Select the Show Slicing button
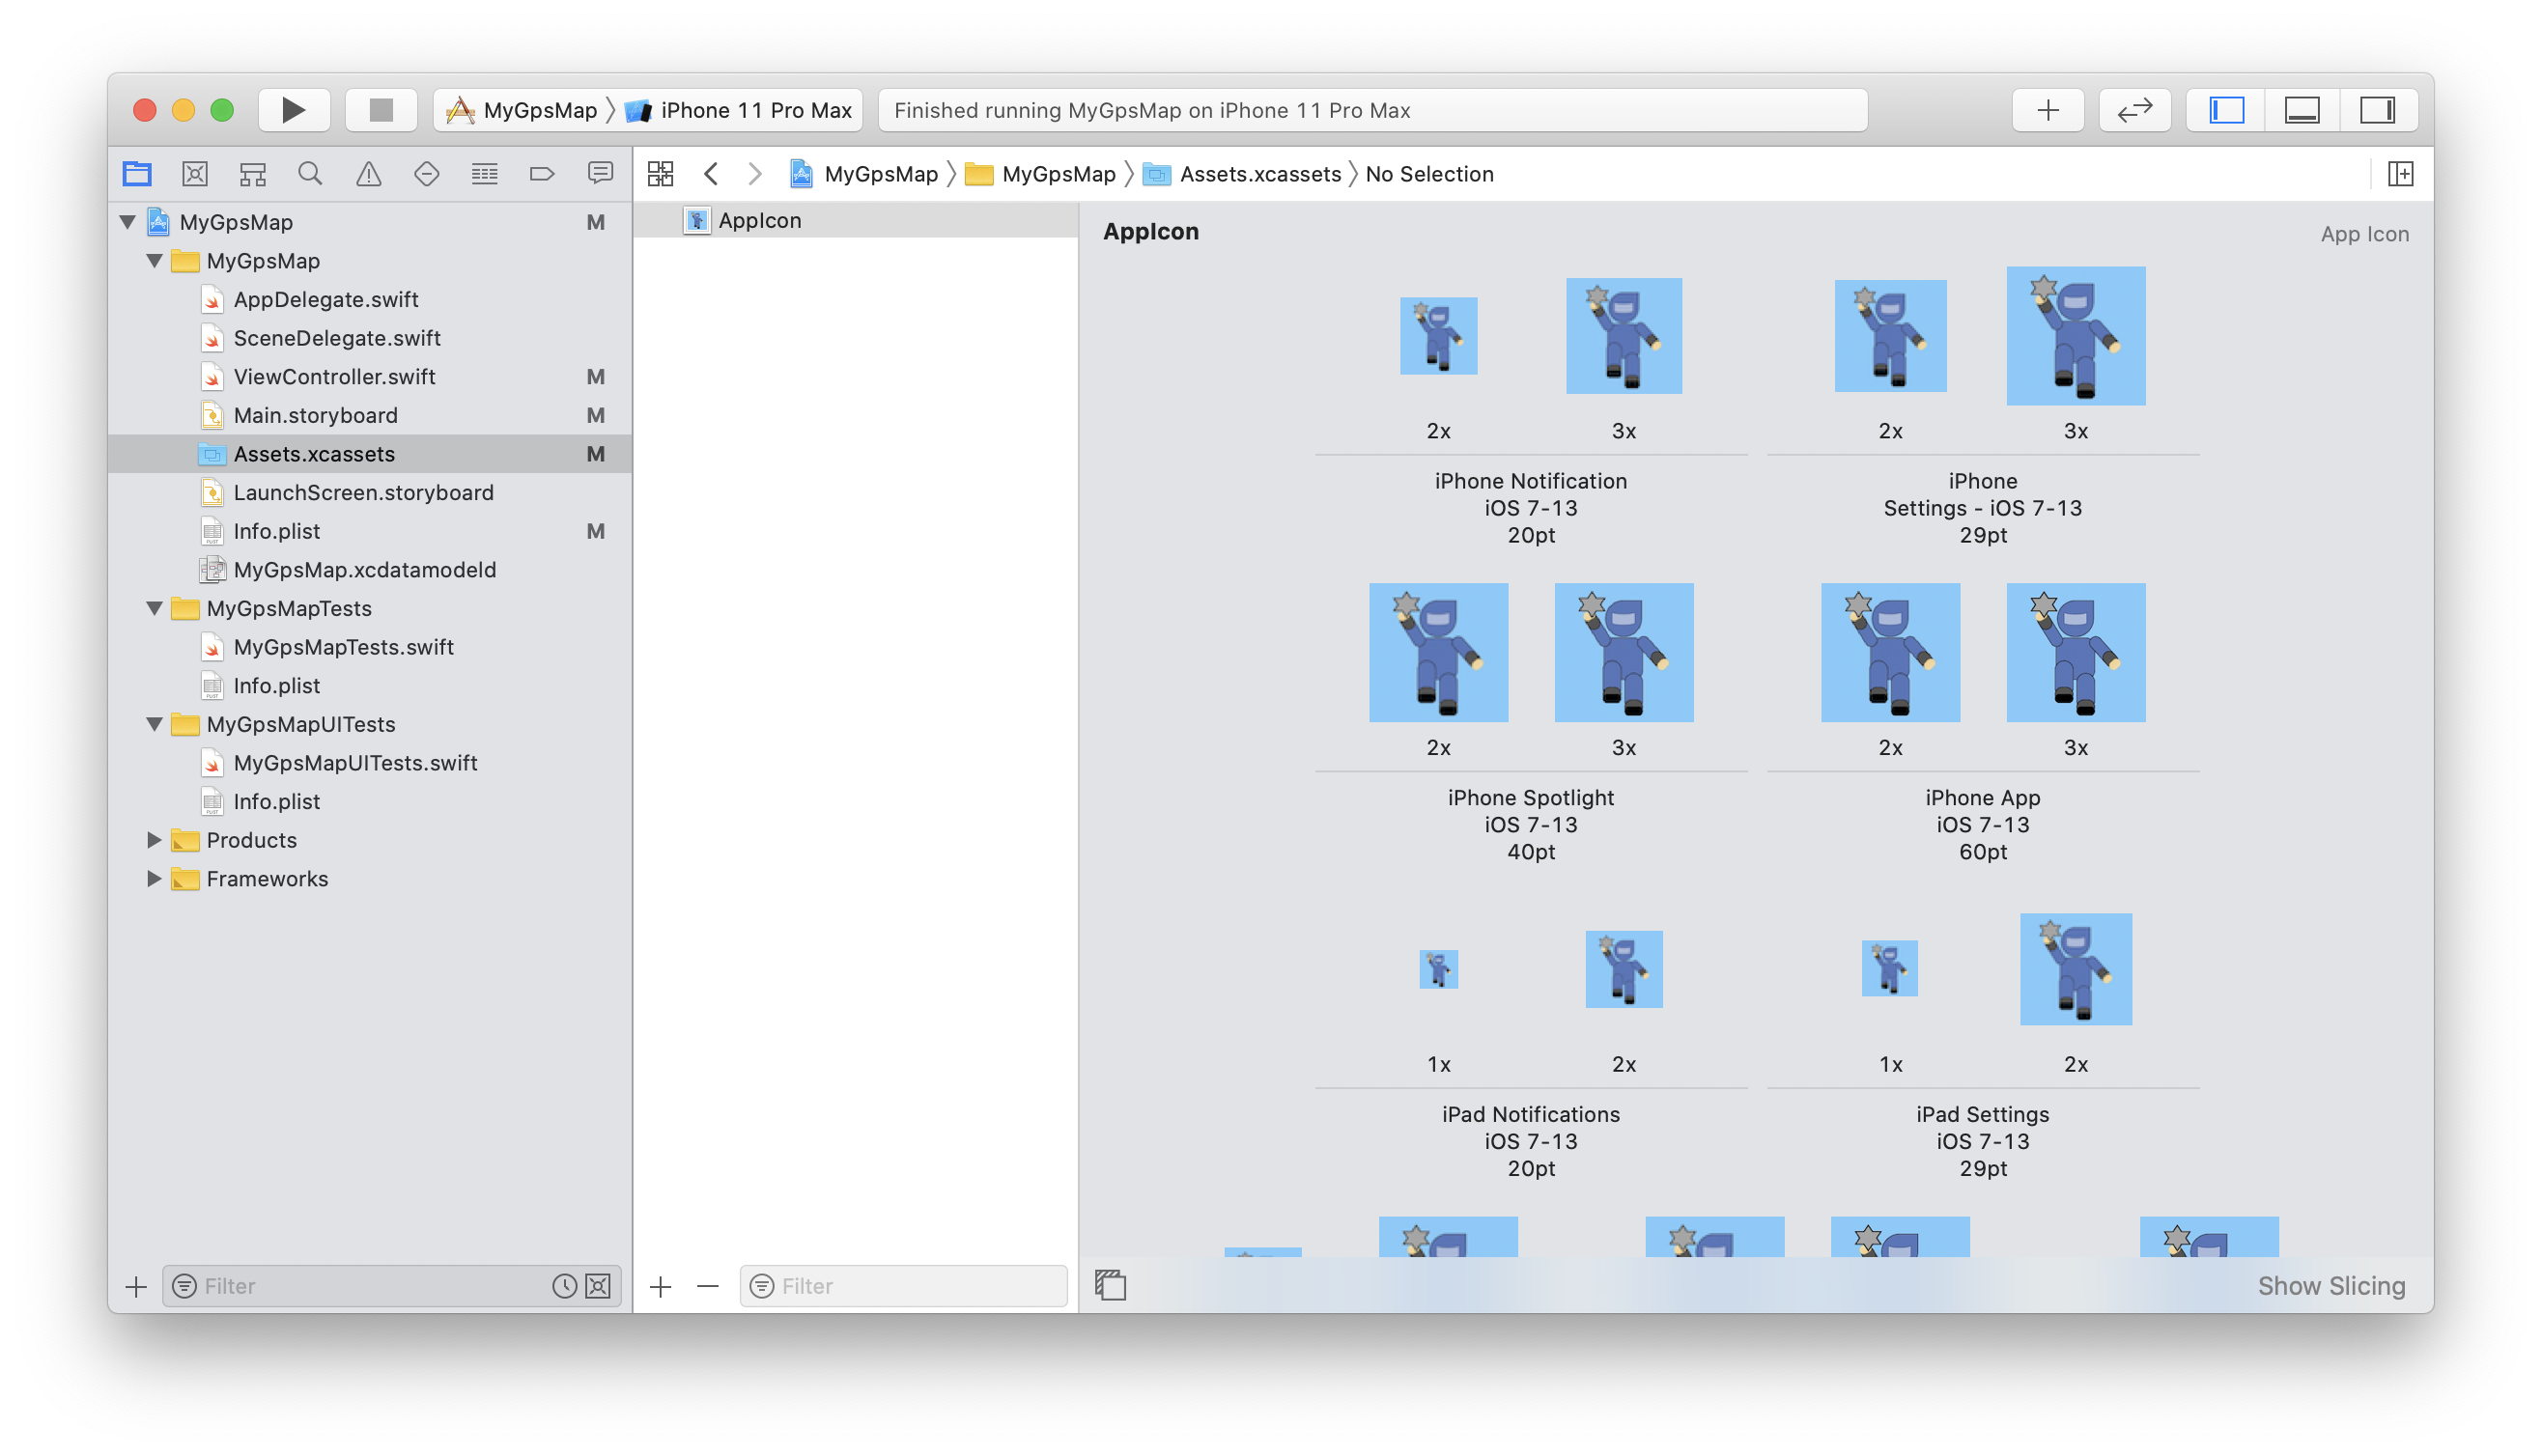 pos(2330,1287)
